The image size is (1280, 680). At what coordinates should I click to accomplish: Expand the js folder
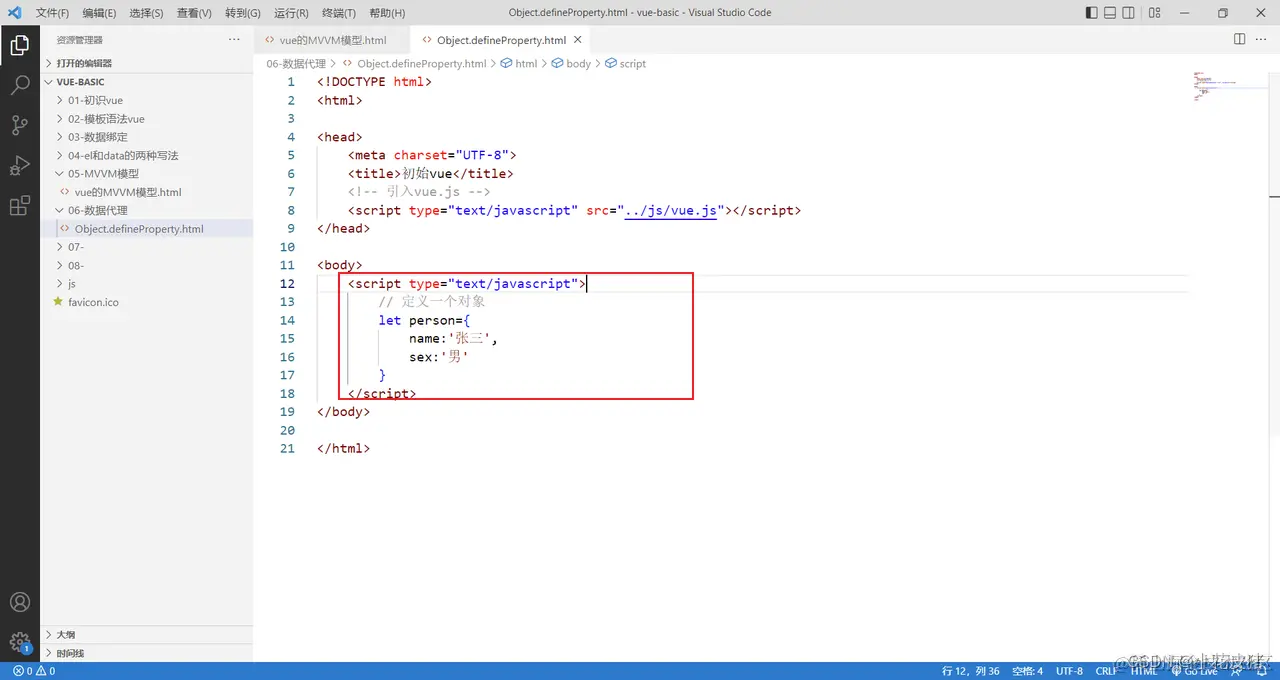[146, 284]
